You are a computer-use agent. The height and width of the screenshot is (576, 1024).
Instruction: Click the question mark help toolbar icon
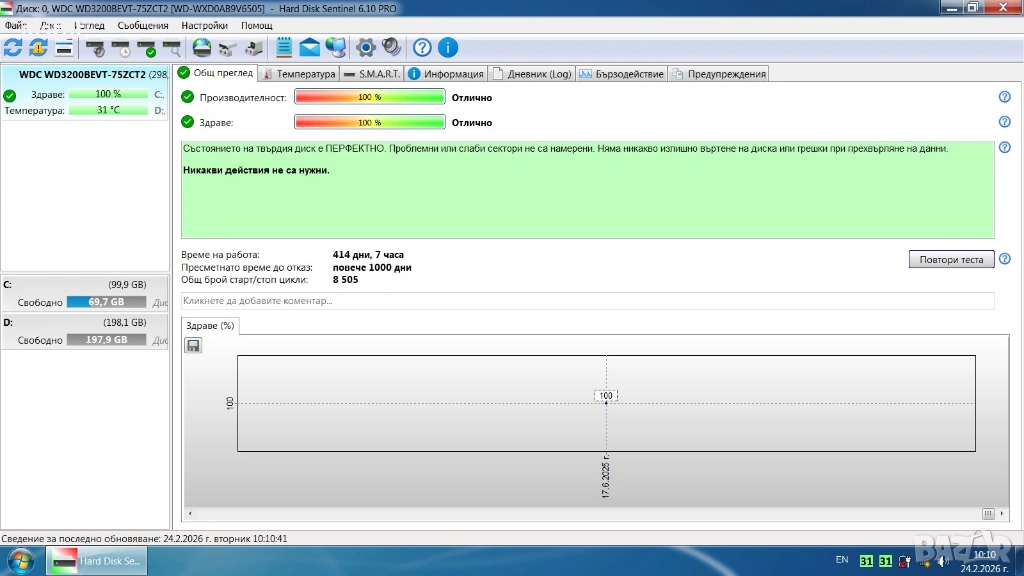click(422, 47)
